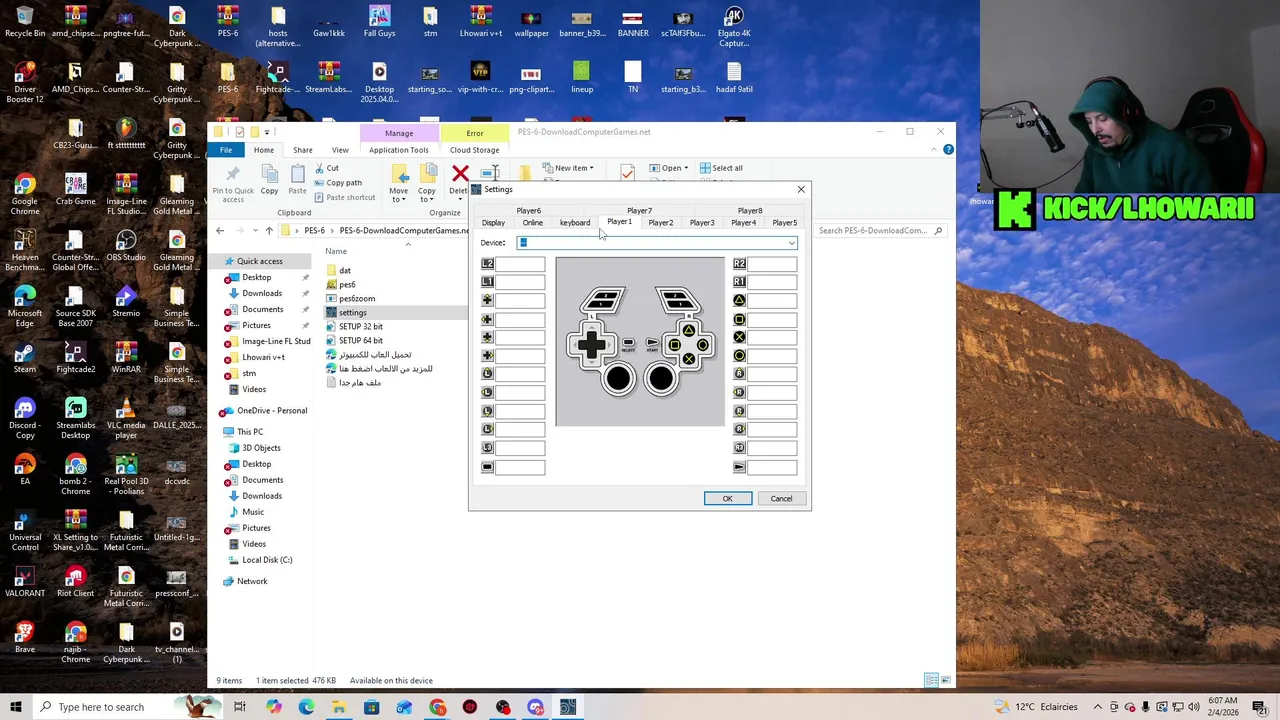The width and height of the screenshot is (1280, 720).
Task: Click the Pin to Quick access icon
Action: click(233, 175)
